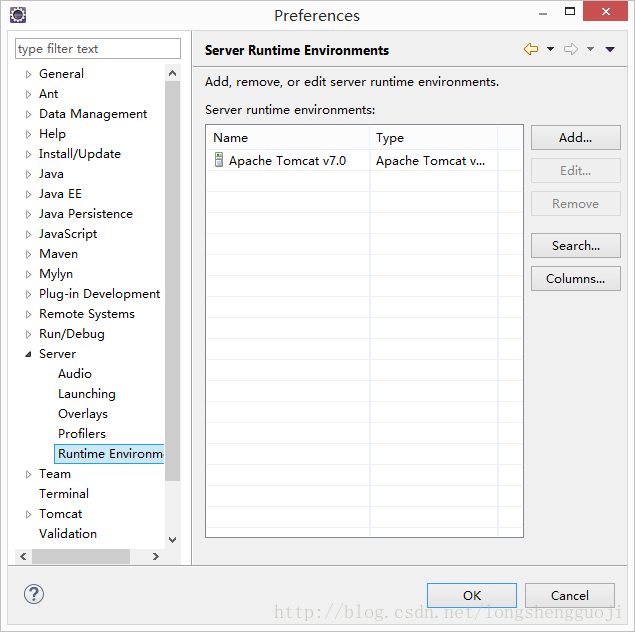Close the Preferences window
The image size is (635, 632).
[605, 11]
